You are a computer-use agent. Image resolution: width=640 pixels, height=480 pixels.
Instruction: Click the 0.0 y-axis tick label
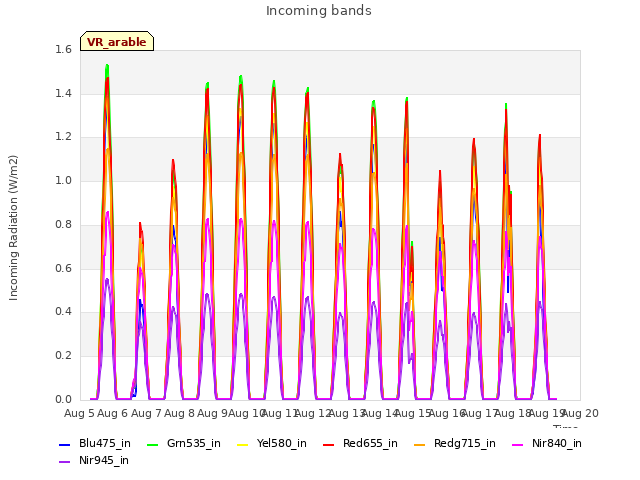[63, 399]
